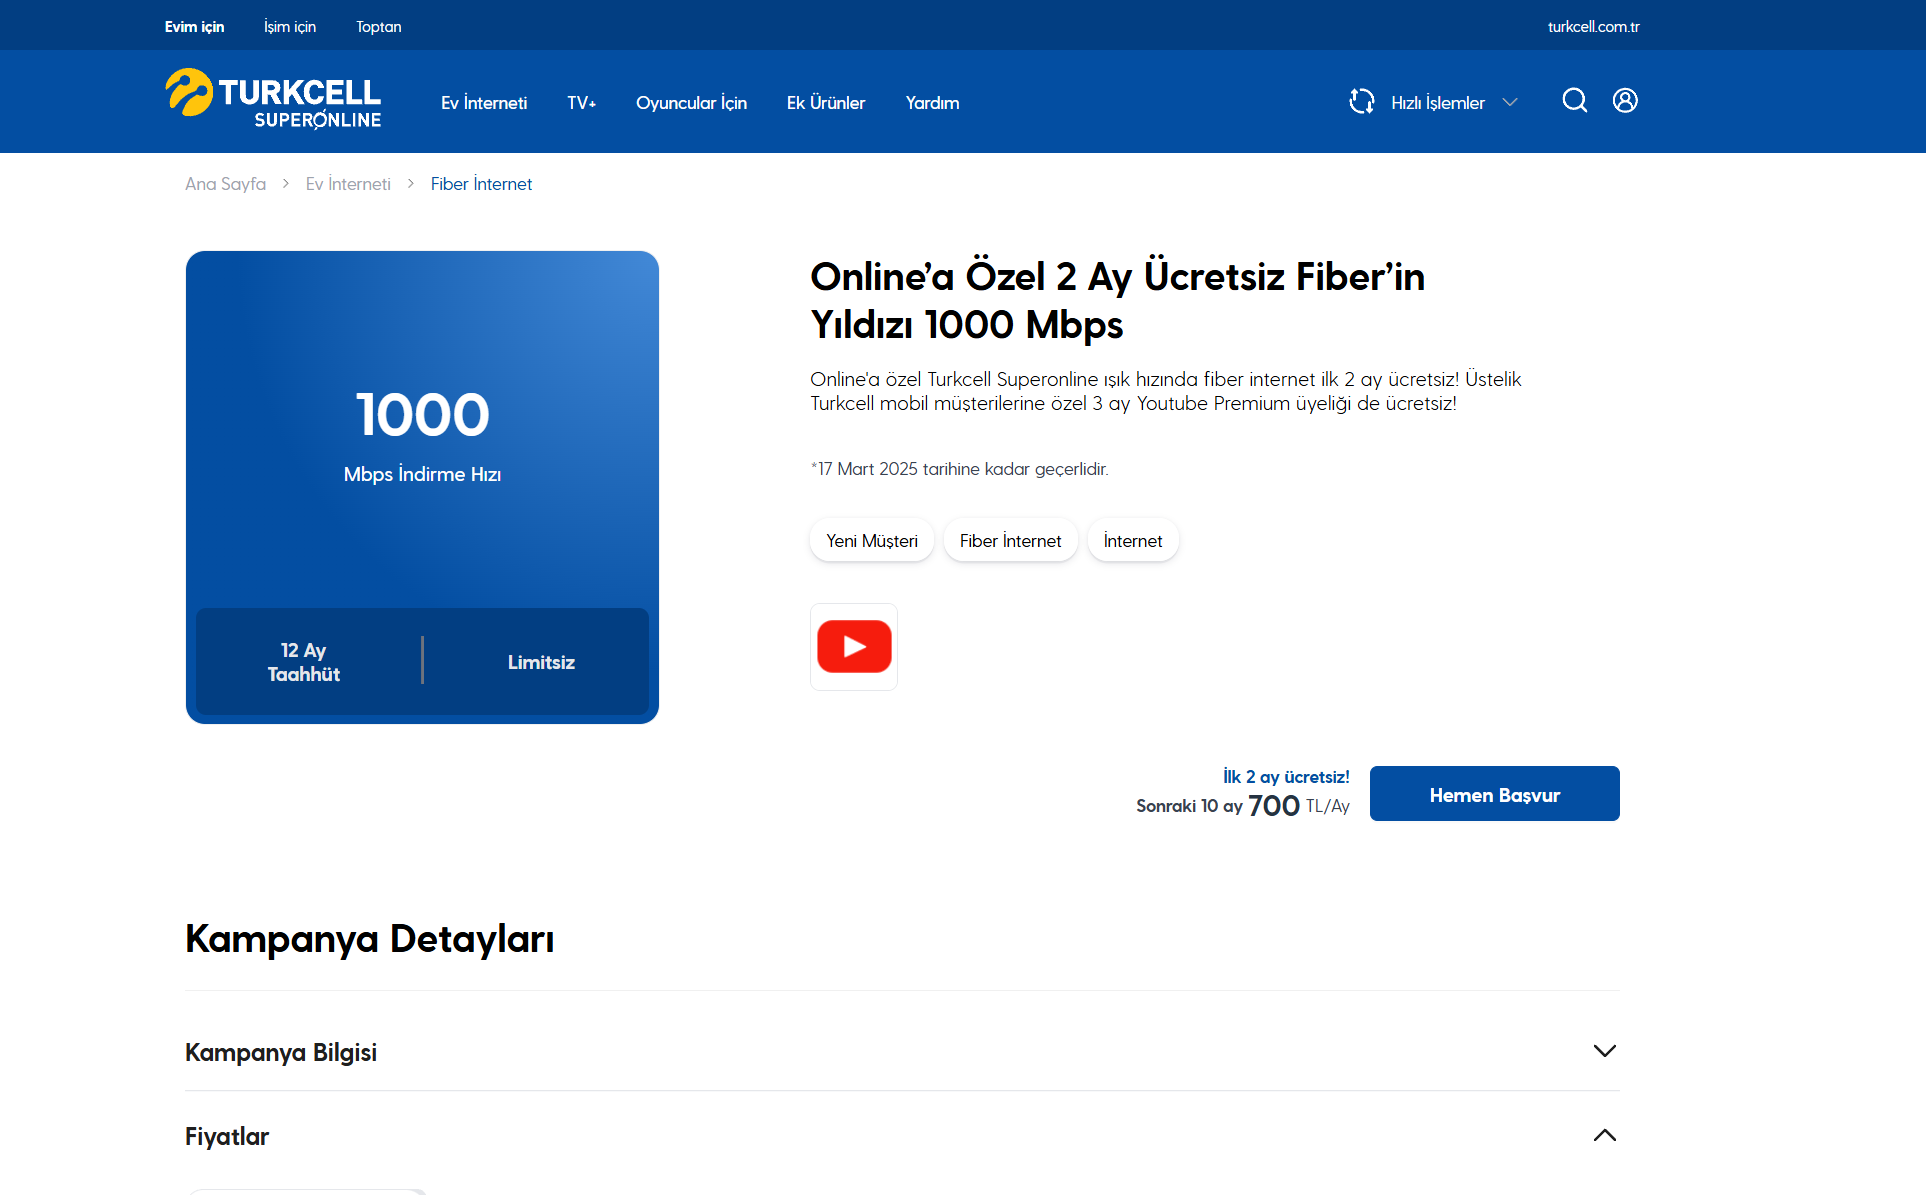
Task: Click the Hızlı İşlemler refresh icon
Action: [1362, 101]
